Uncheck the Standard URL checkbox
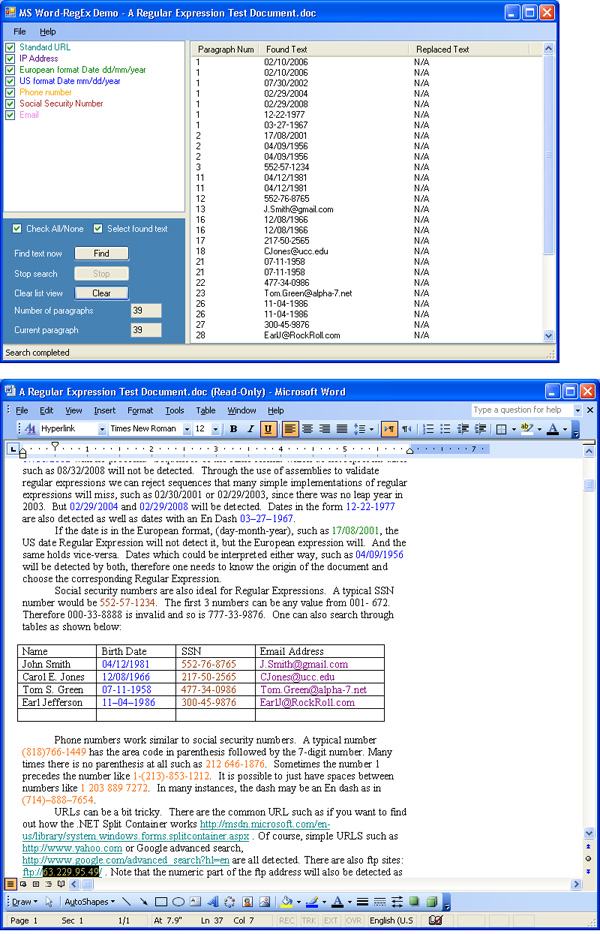600x934 pixels. click(10, 47)
